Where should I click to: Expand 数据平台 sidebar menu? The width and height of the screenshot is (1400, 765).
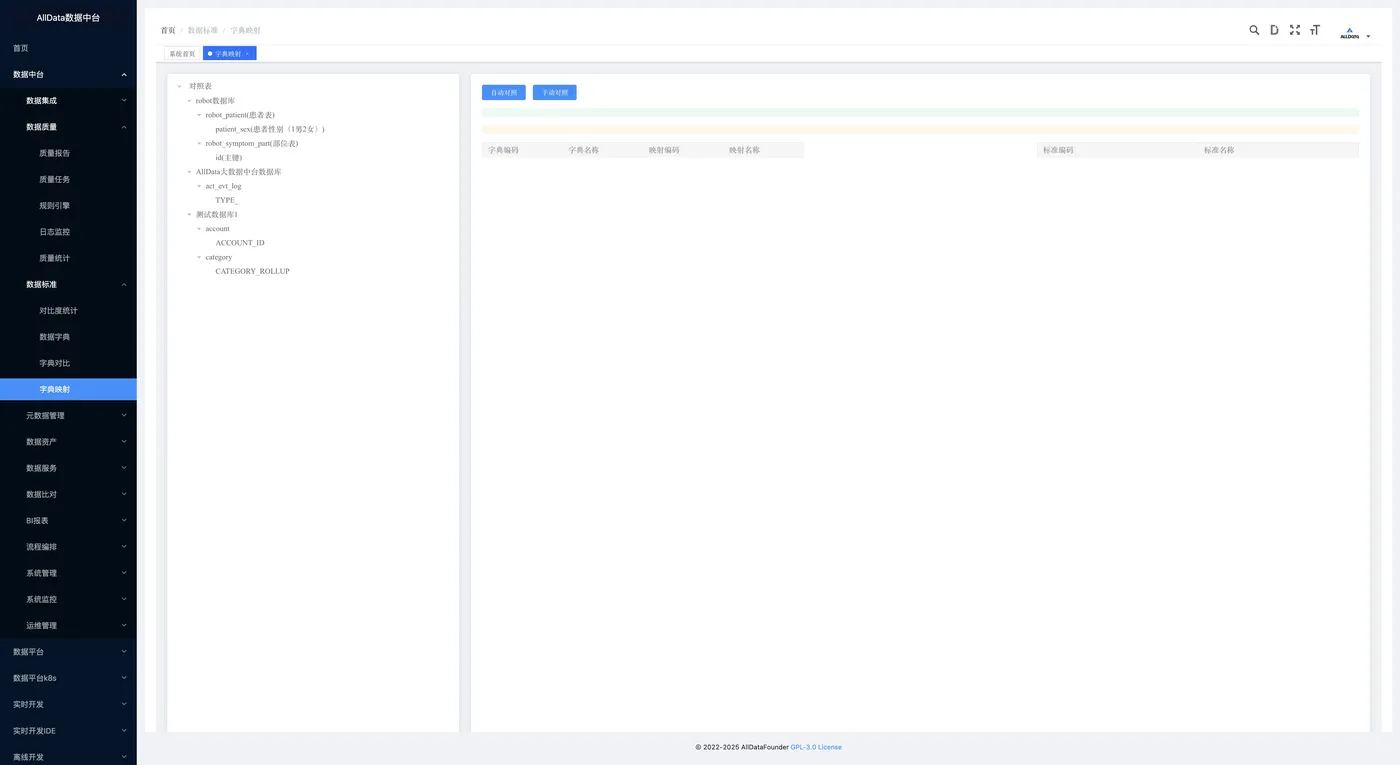click(68, 652)
